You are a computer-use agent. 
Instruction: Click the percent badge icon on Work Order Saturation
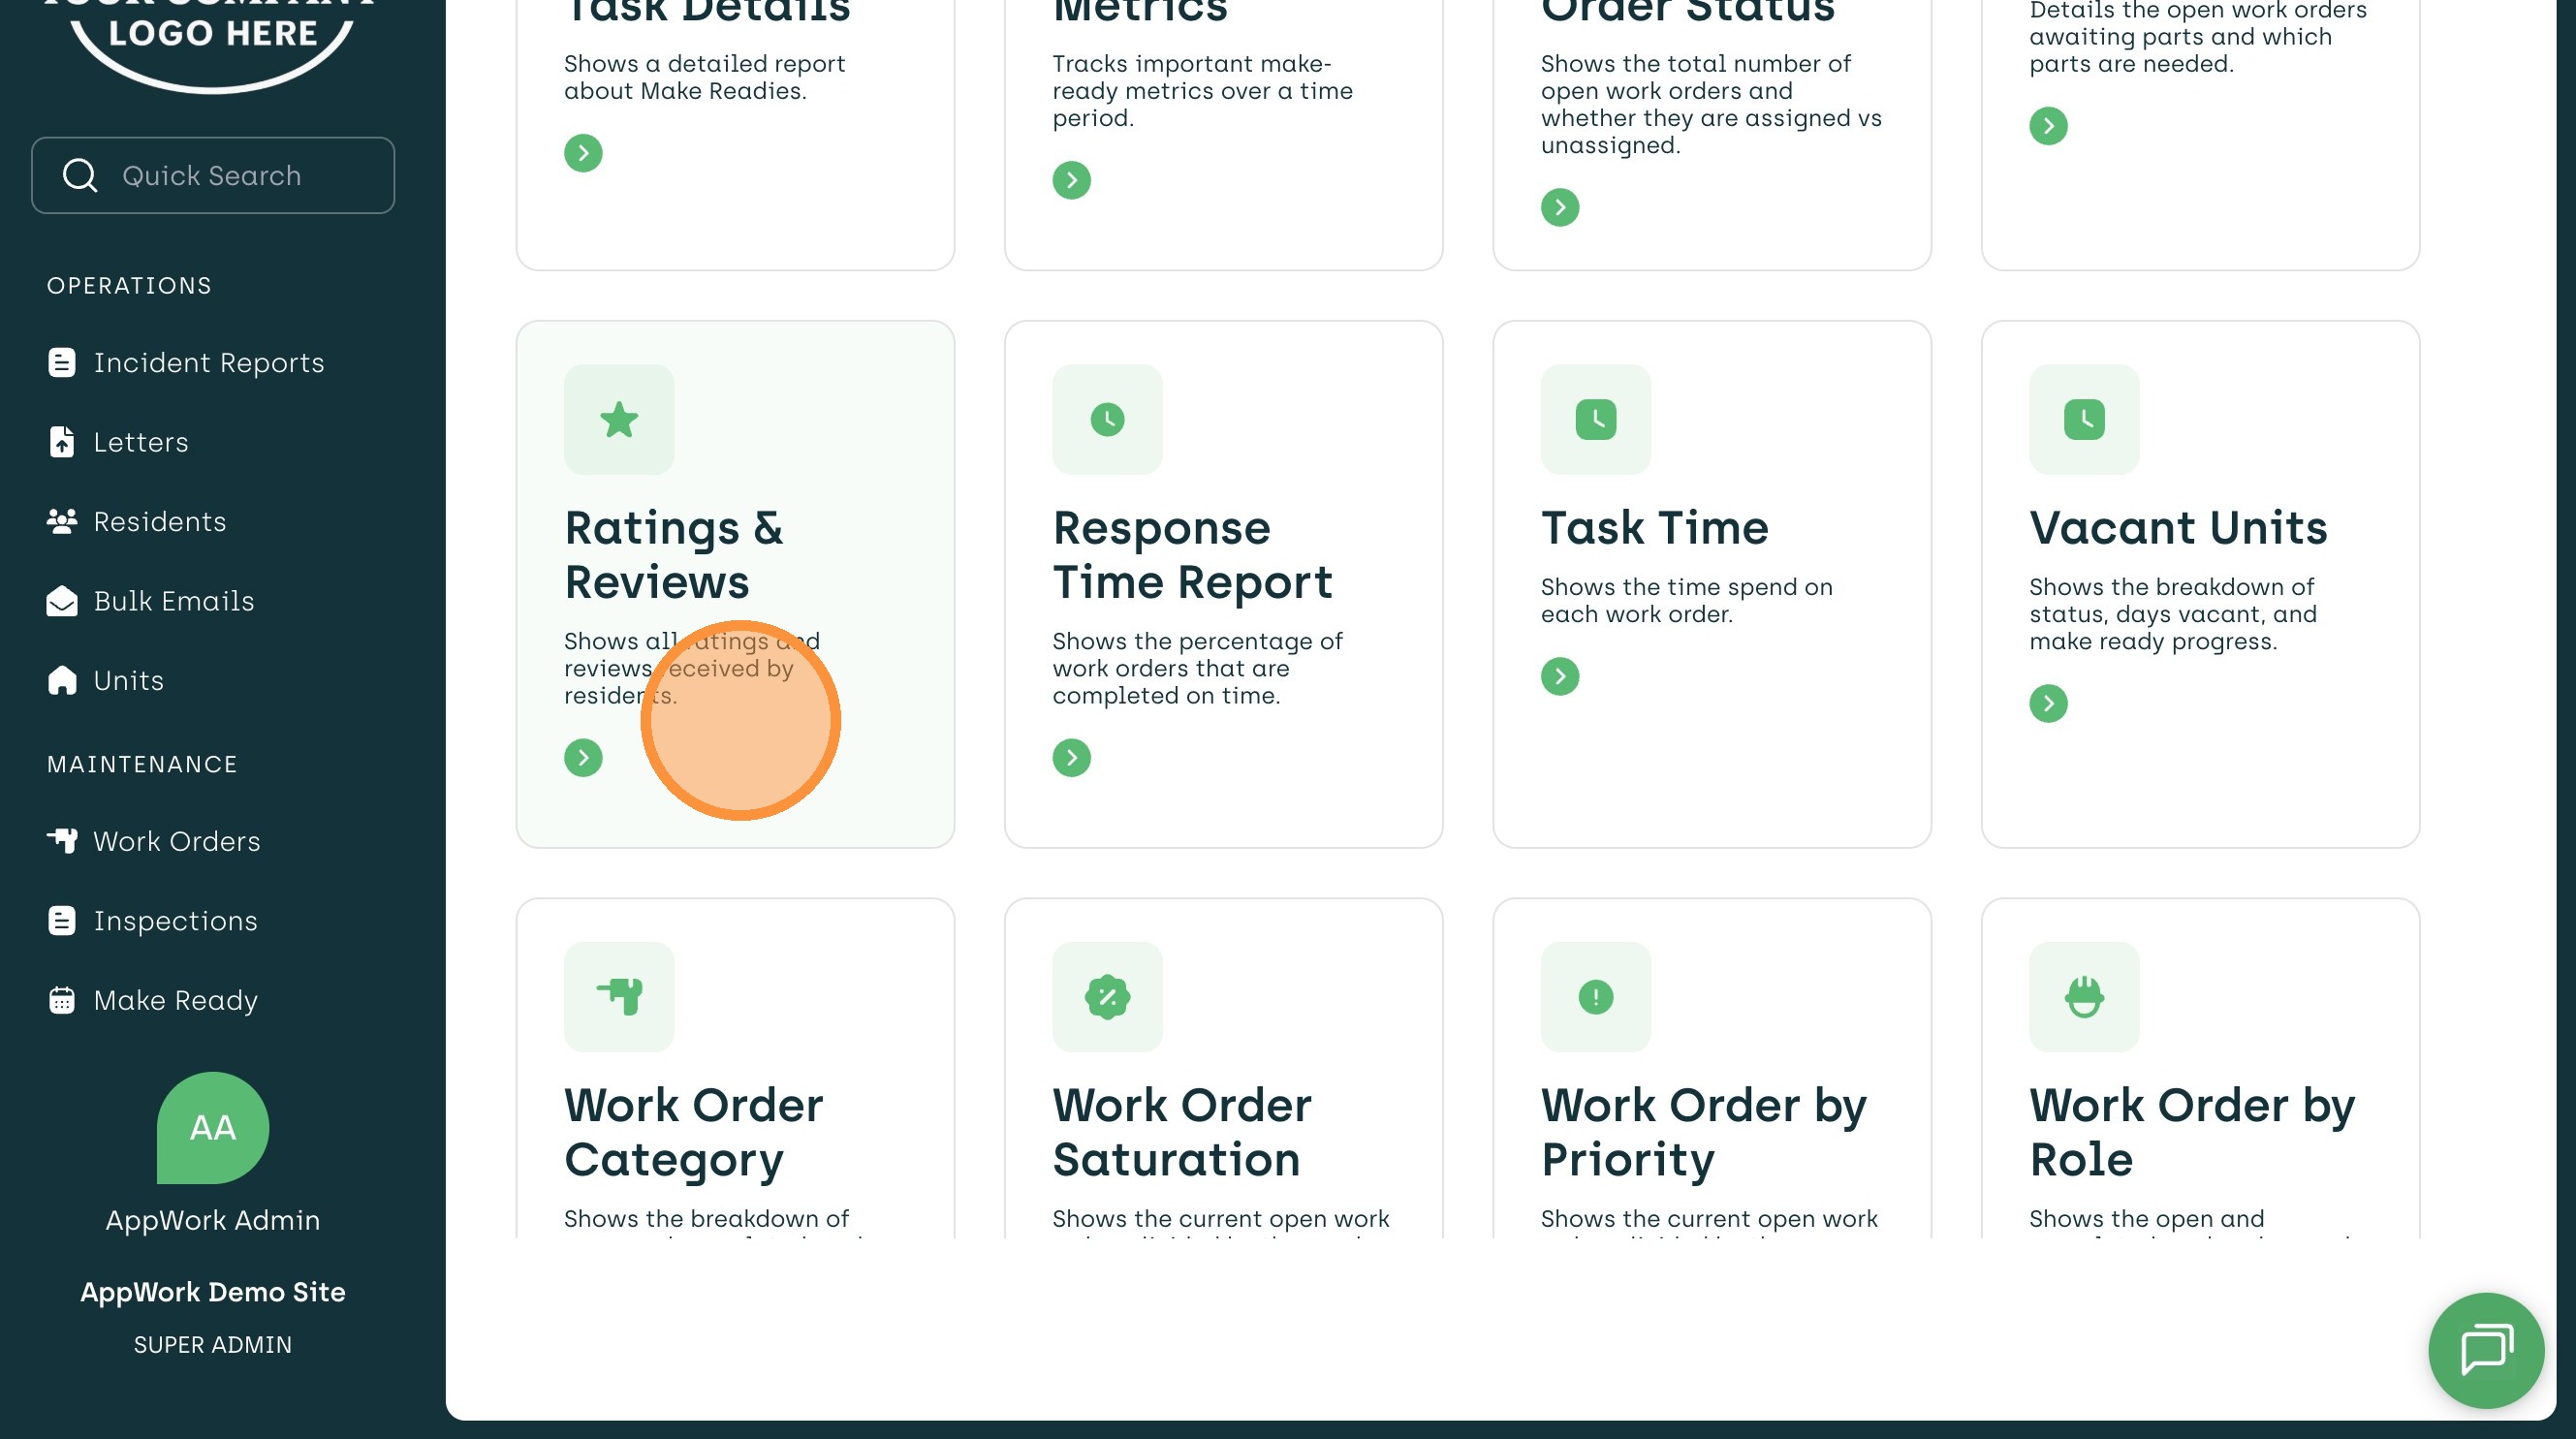(x=1107, y=997)
